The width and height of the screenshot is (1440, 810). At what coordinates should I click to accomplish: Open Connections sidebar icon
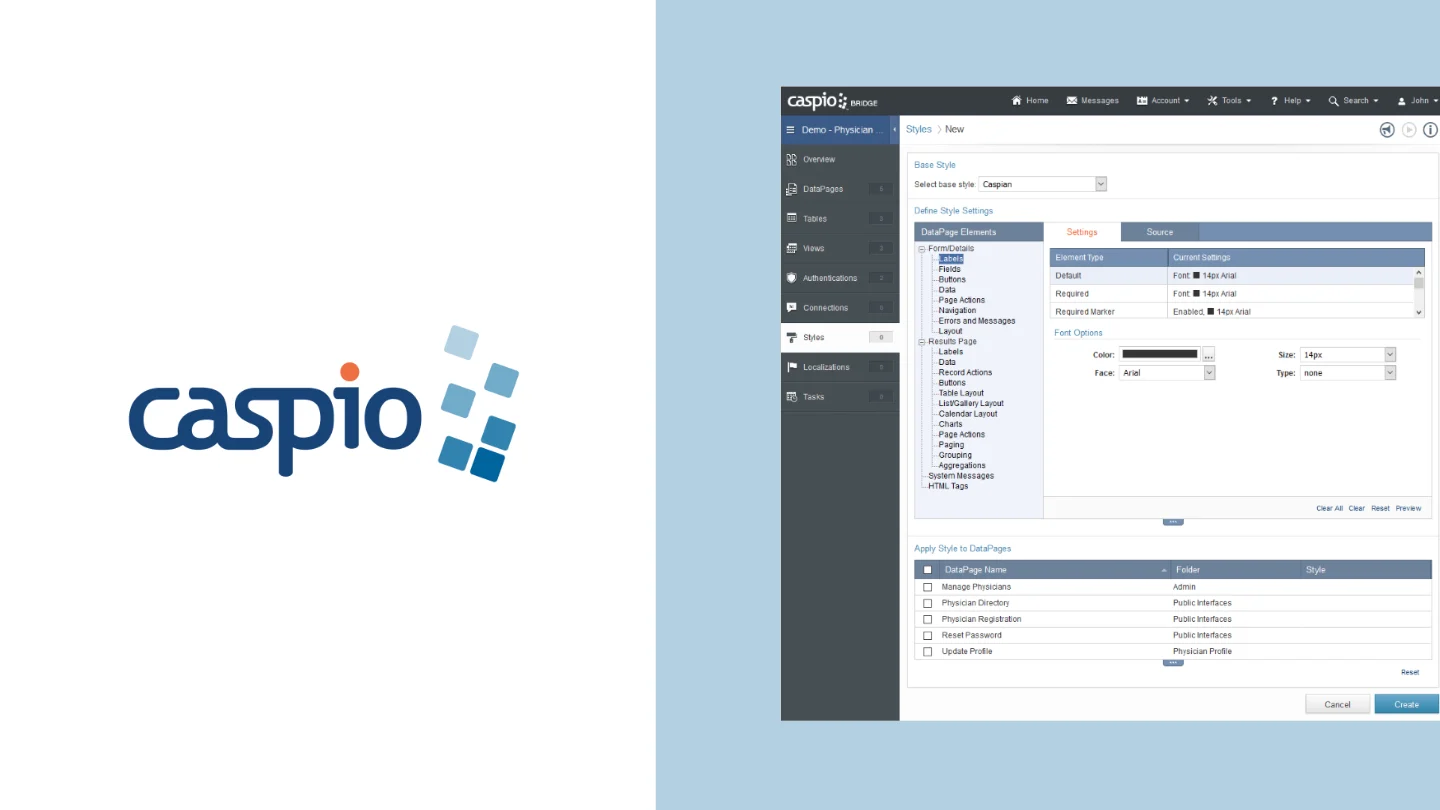792,308
